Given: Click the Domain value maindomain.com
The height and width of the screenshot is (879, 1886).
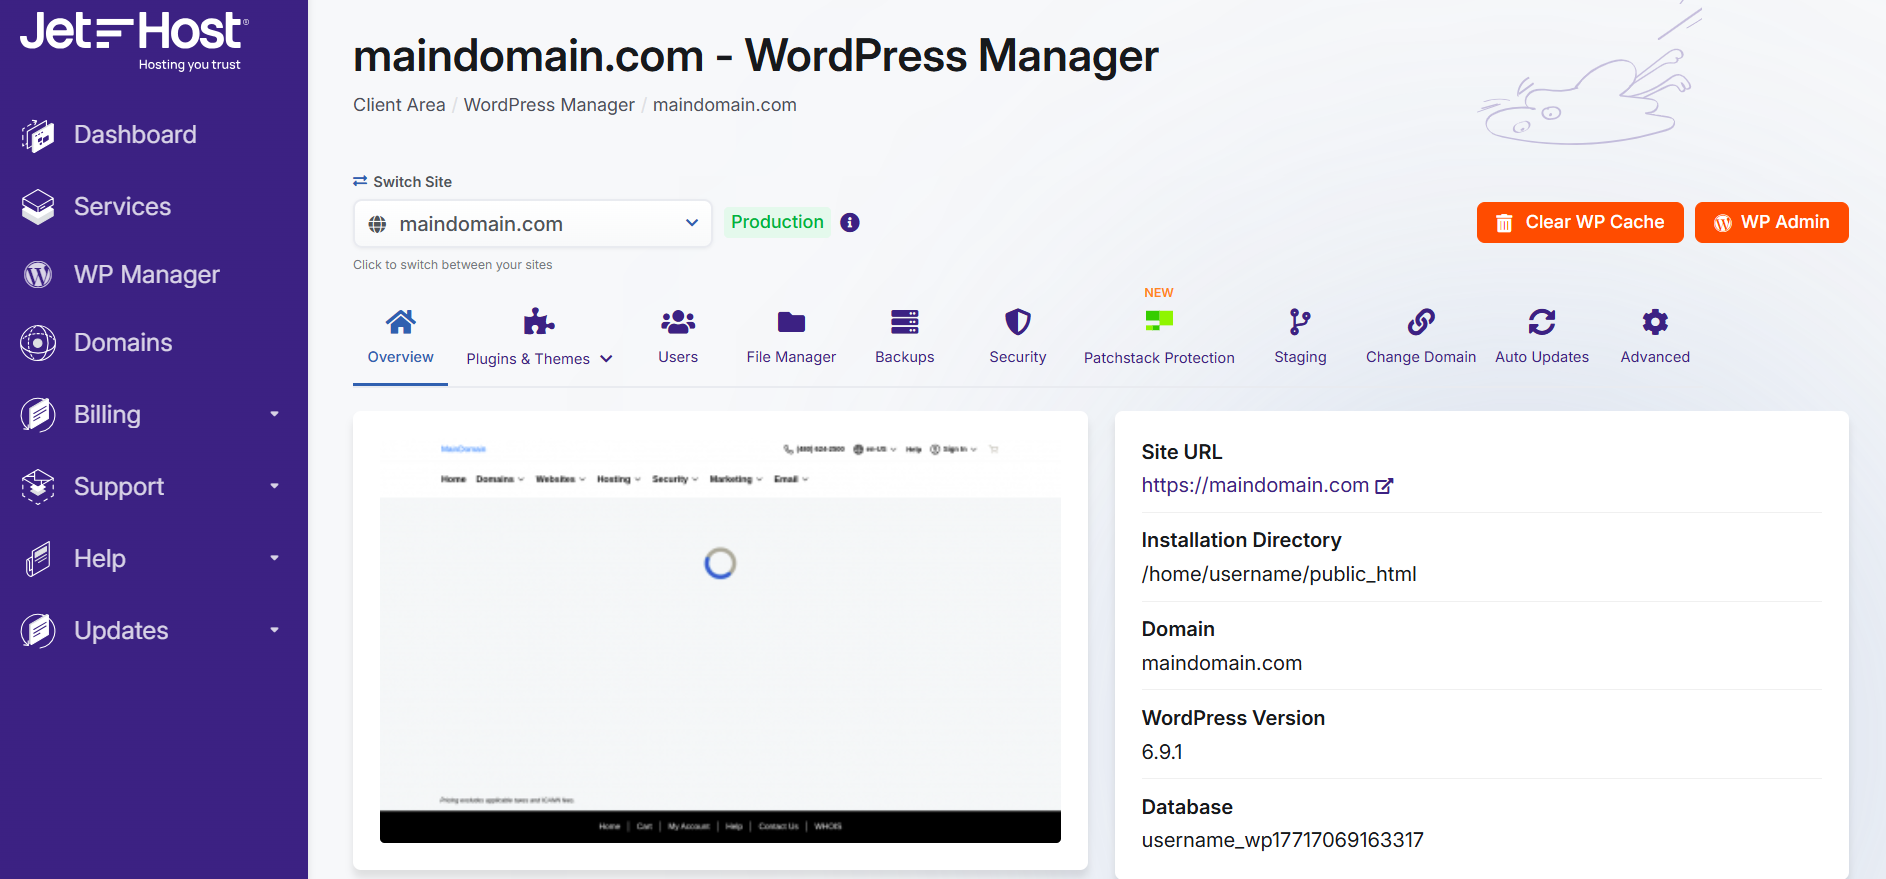Looking at the screenshot, I should point(1222,663).
